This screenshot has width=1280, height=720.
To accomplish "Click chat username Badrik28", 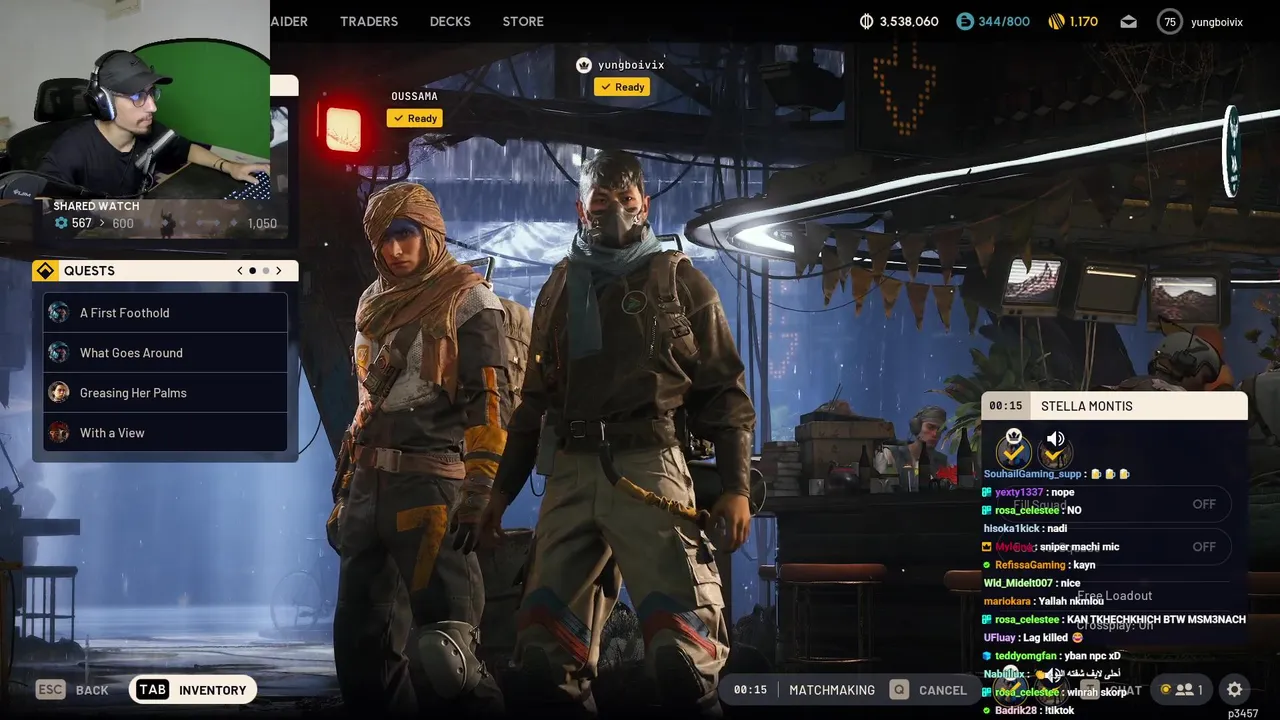I will 1016,710.
